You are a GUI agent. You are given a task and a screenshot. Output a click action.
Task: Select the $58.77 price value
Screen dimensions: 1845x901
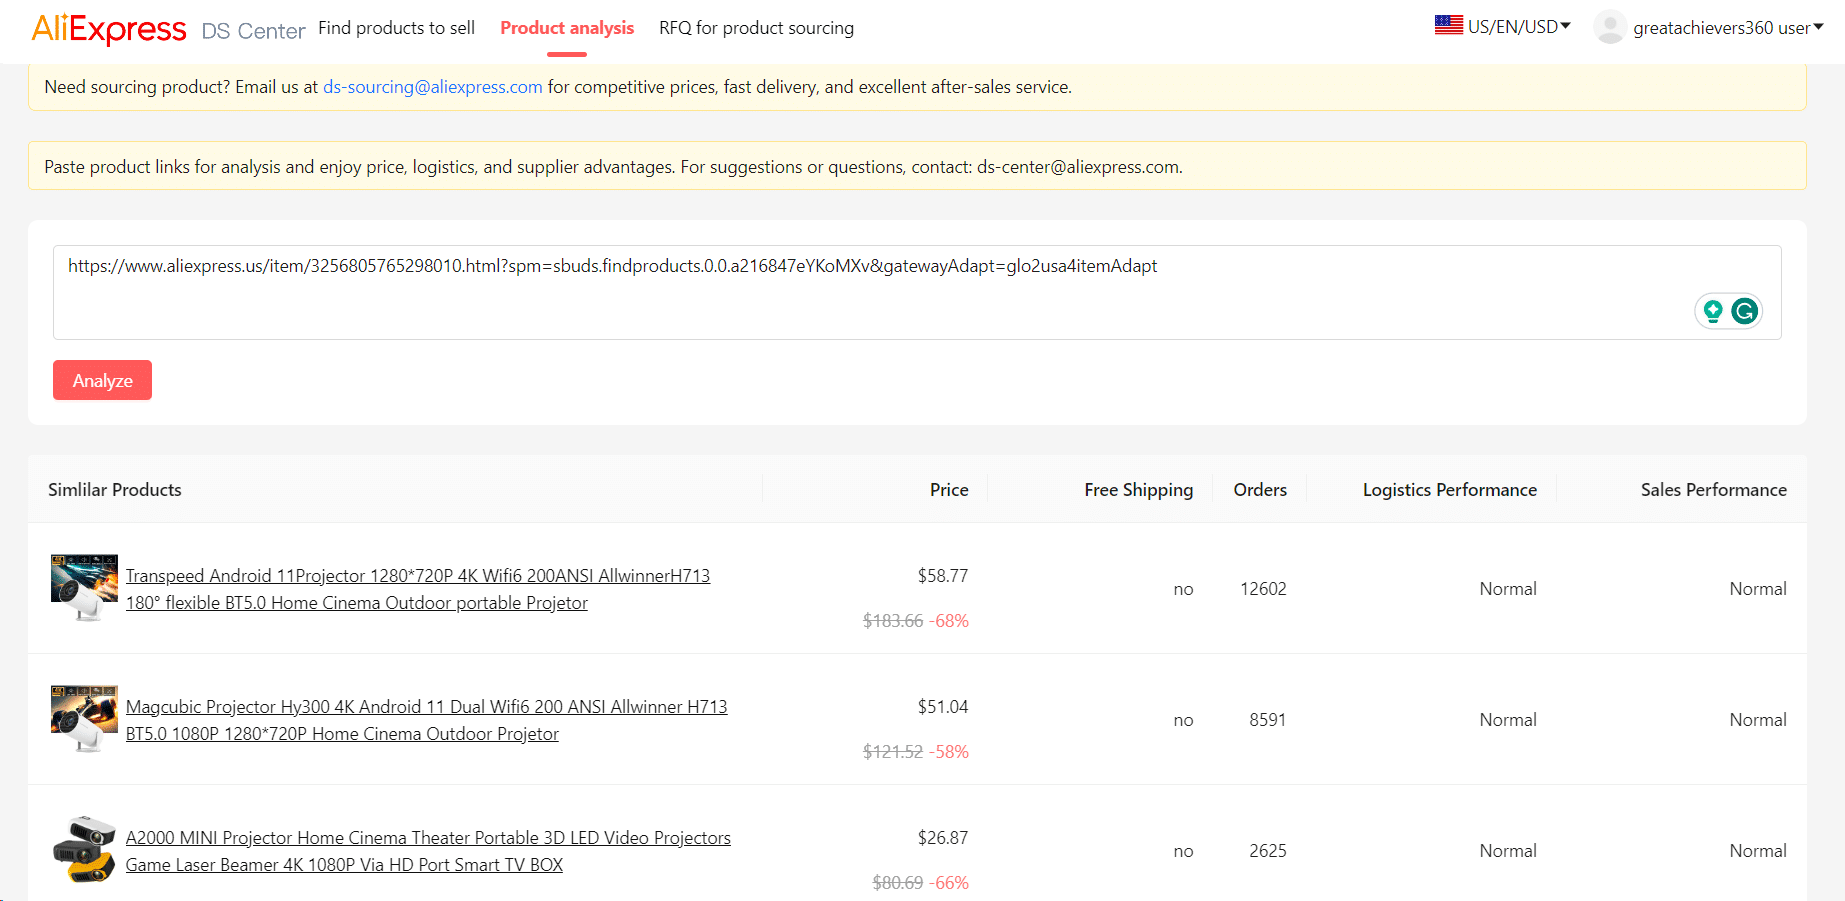click(943, 576)
